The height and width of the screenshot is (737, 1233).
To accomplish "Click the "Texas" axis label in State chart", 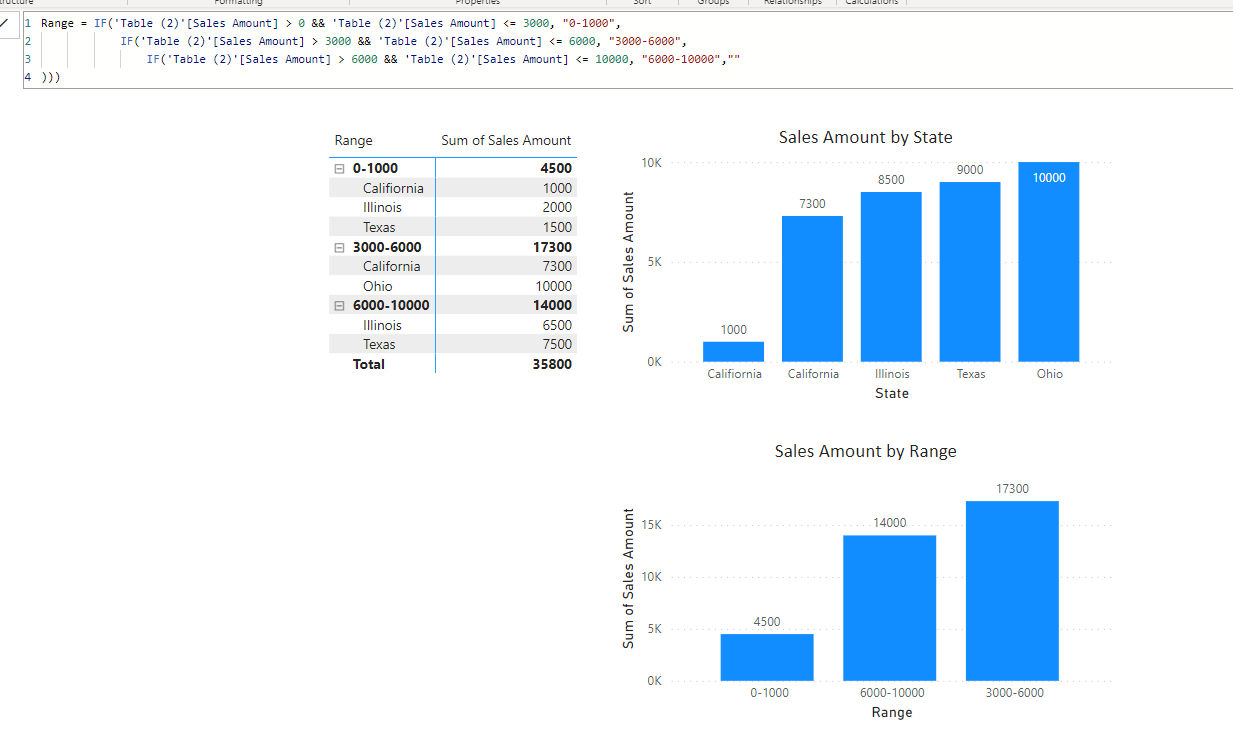I will 971,374.
